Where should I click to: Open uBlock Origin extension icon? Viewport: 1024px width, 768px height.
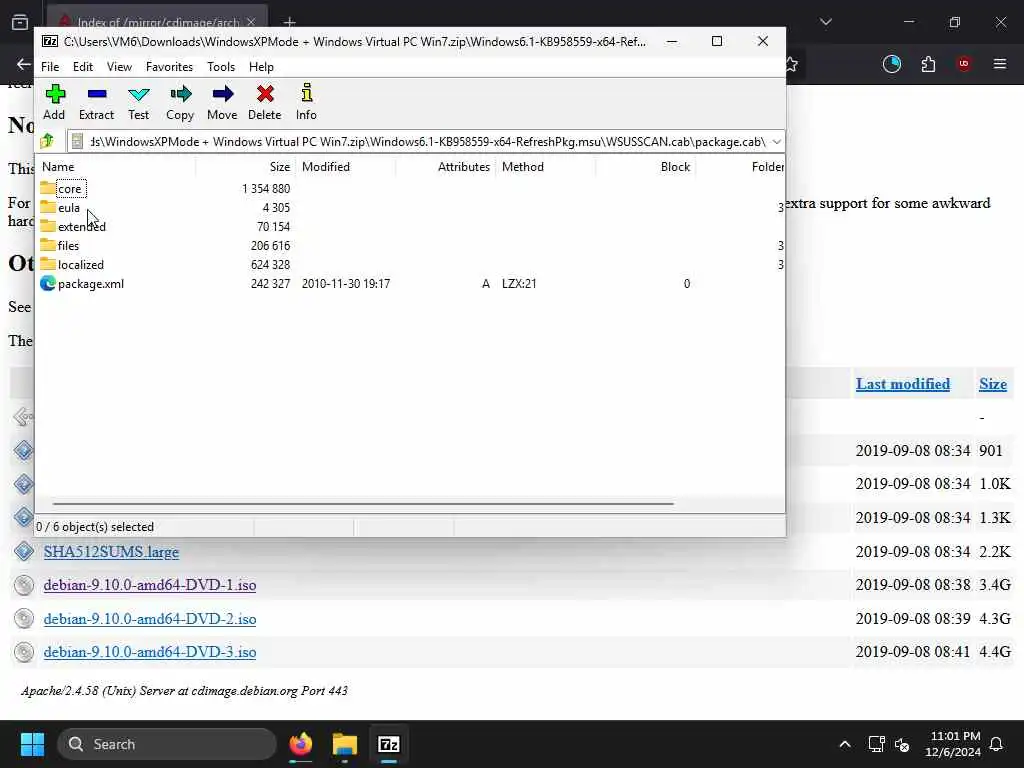(x=964, y=64)
